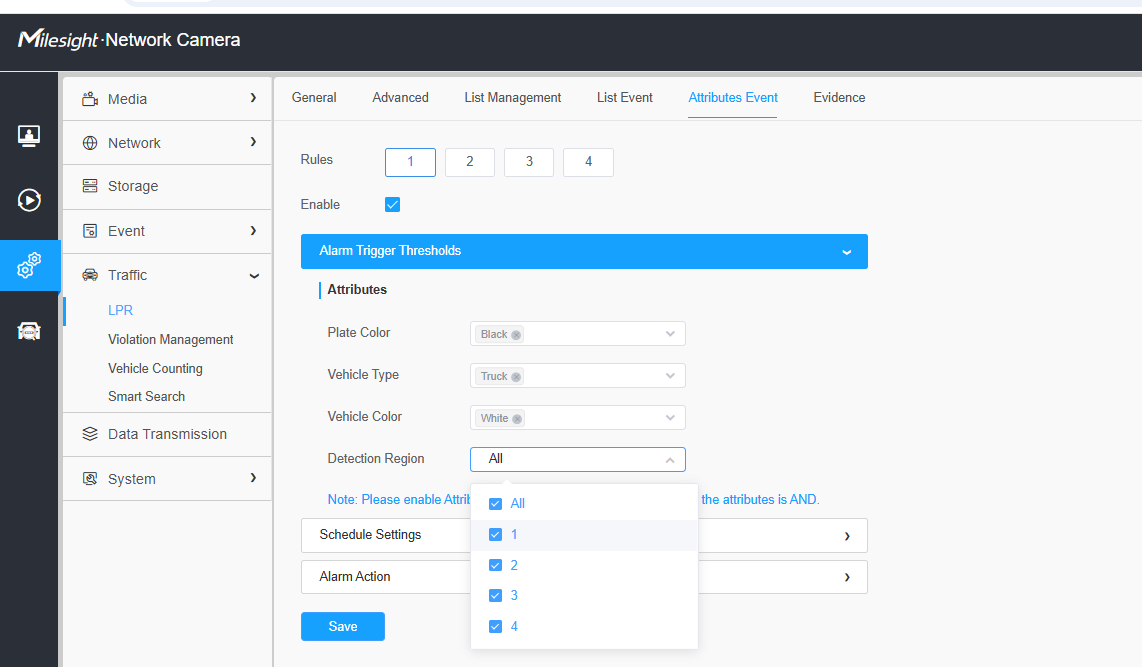Viewport: 1142px width, 667px height.
Task: Uncheck detection region 3 checkbox
Action: point(495,596)
